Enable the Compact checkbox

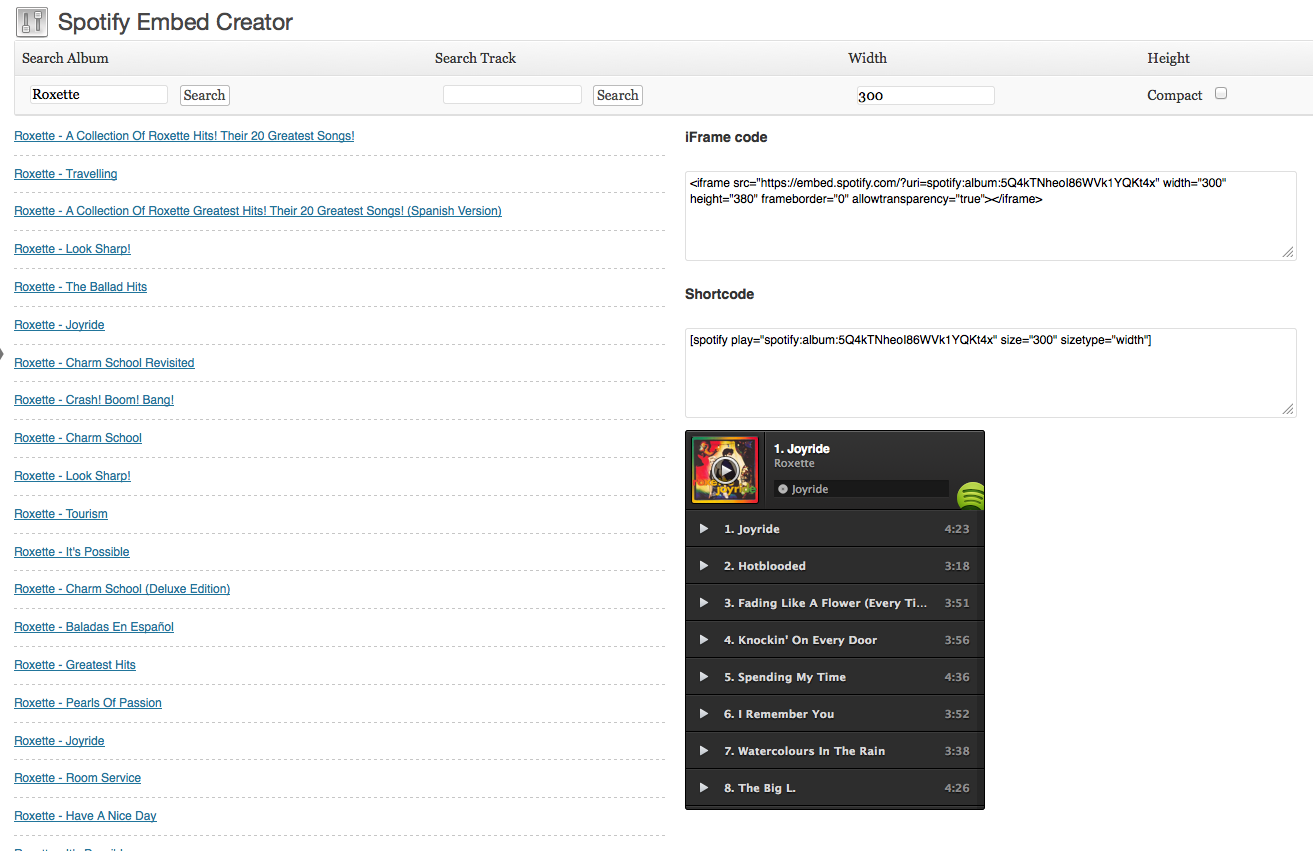(x=1221, y=94)
